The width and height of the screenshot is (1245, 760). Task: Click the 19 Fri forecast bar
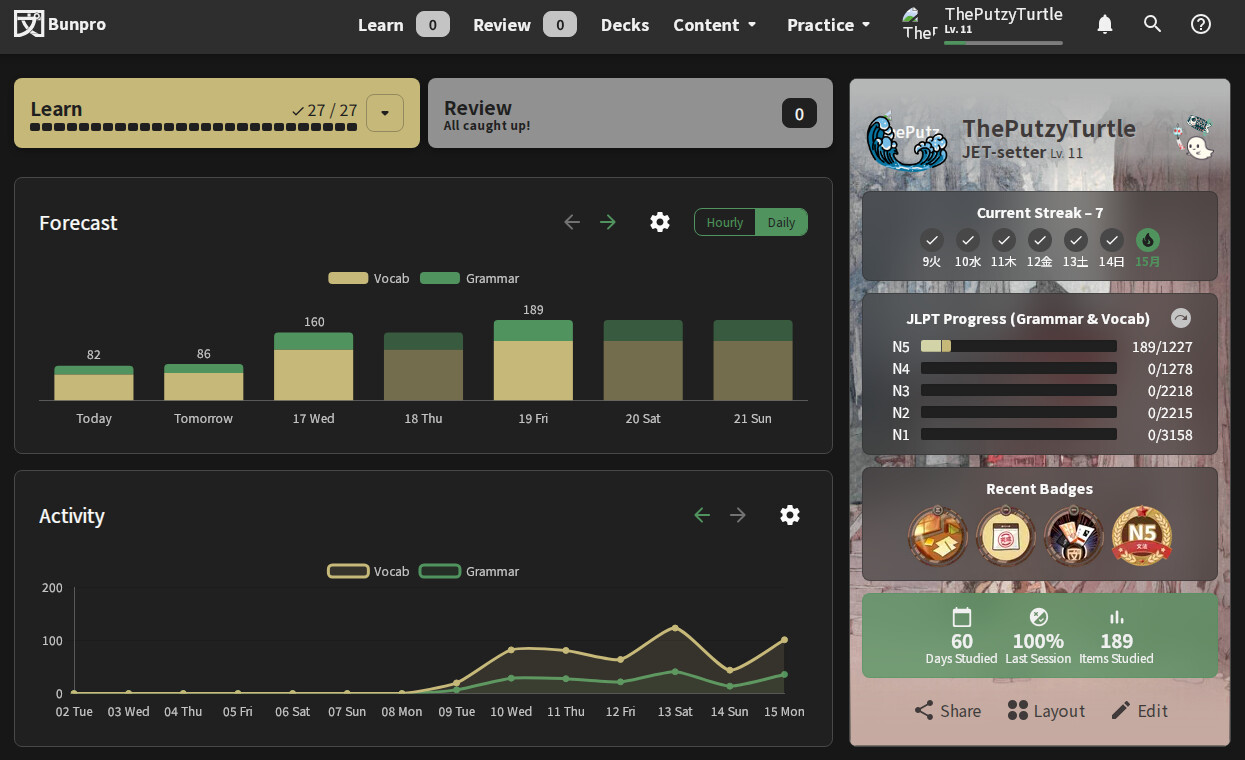tap(533, 360)
